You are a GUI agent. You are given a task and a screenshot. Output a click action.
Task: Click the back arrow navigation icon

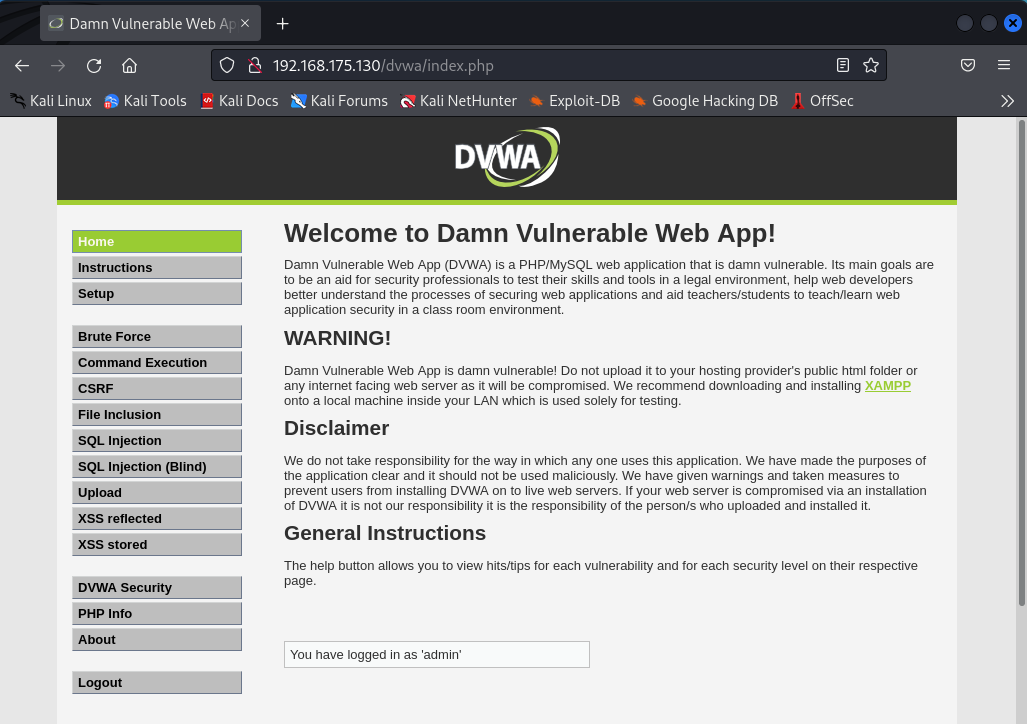(22, 66)
